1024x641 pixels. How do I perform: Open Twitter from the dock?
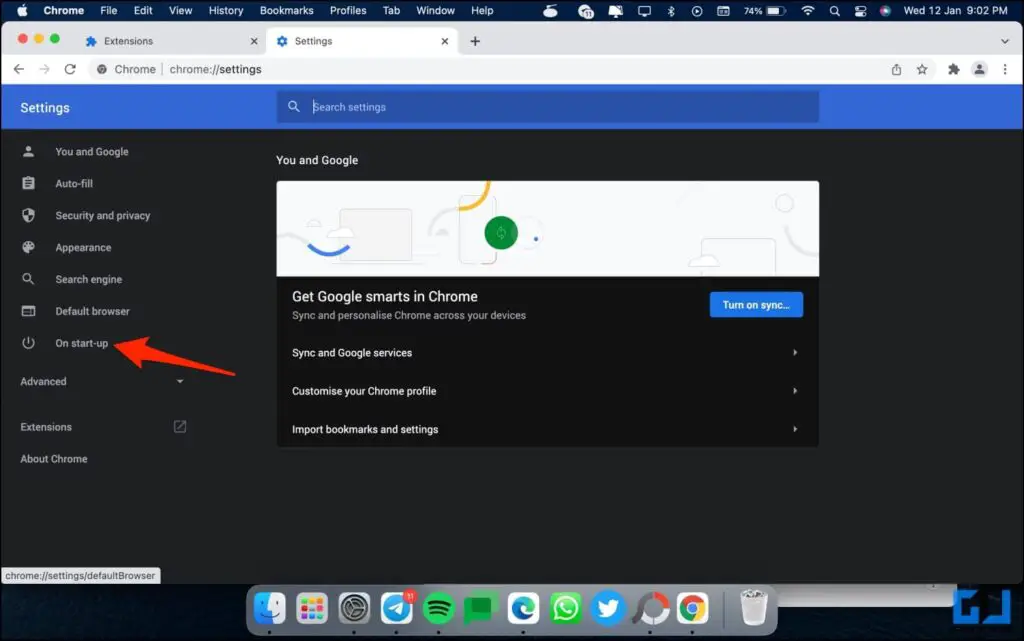coord(607,608)
